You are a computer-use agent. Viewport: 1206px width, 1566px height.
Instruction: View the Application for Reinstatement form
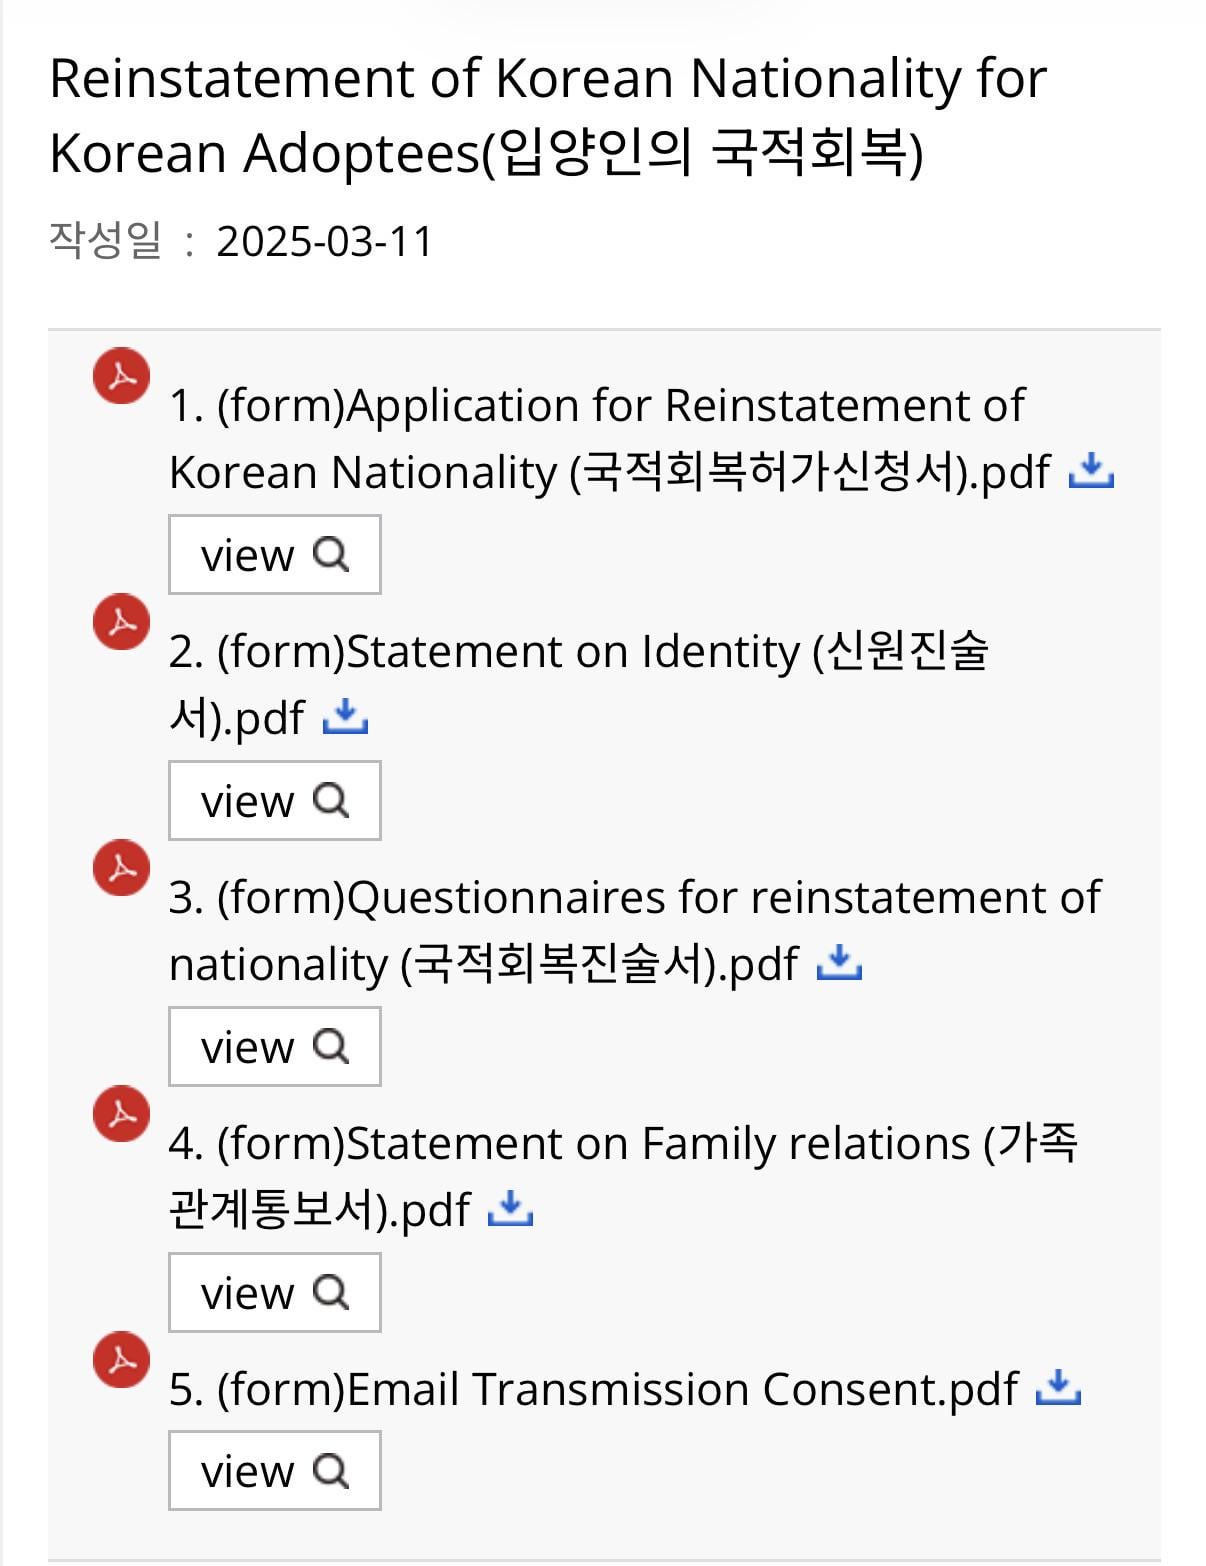point(274,555)
